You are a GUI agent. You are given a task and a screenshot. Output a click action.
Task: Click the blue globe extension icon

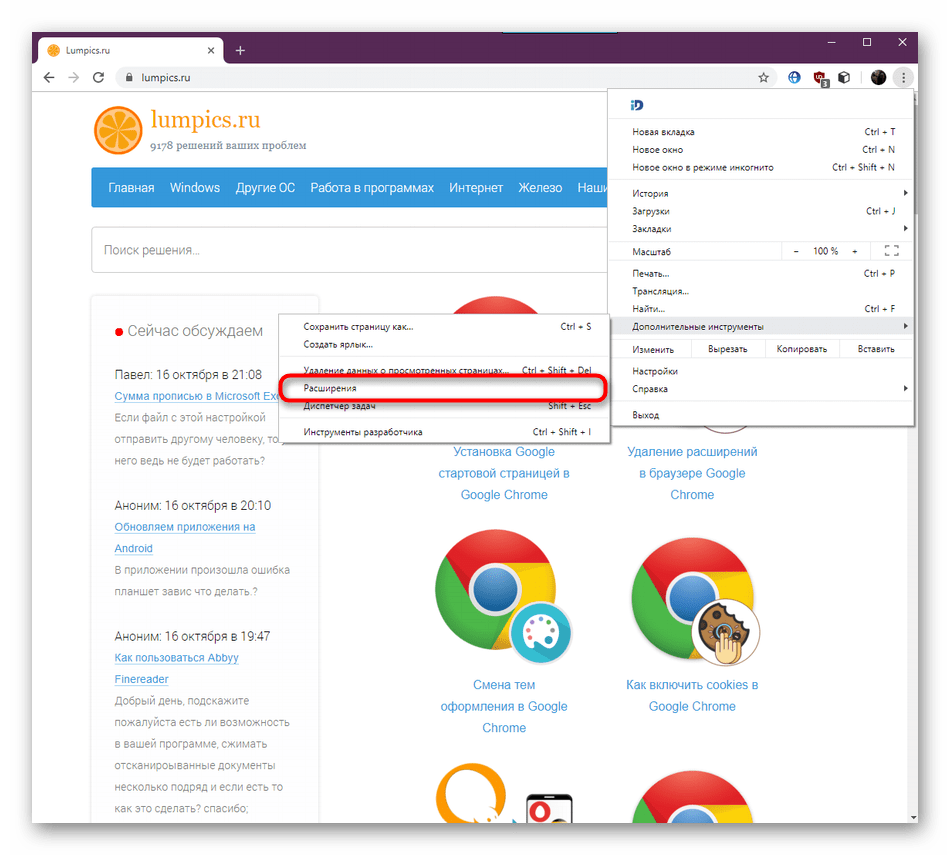795,77
